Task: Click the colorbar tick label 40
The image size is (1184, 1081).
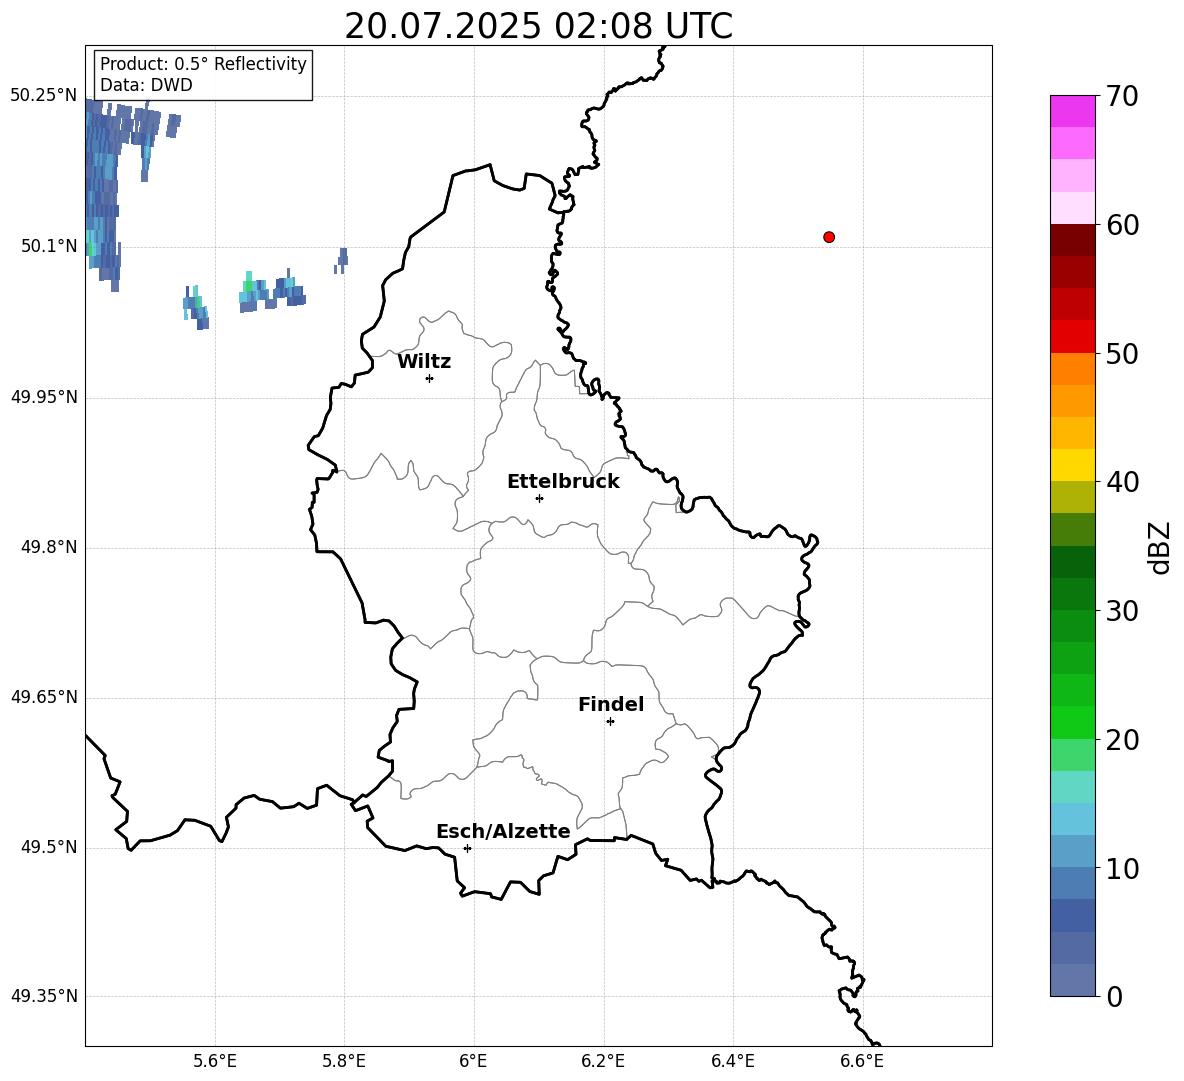Action: click(x=1122, y=482)
